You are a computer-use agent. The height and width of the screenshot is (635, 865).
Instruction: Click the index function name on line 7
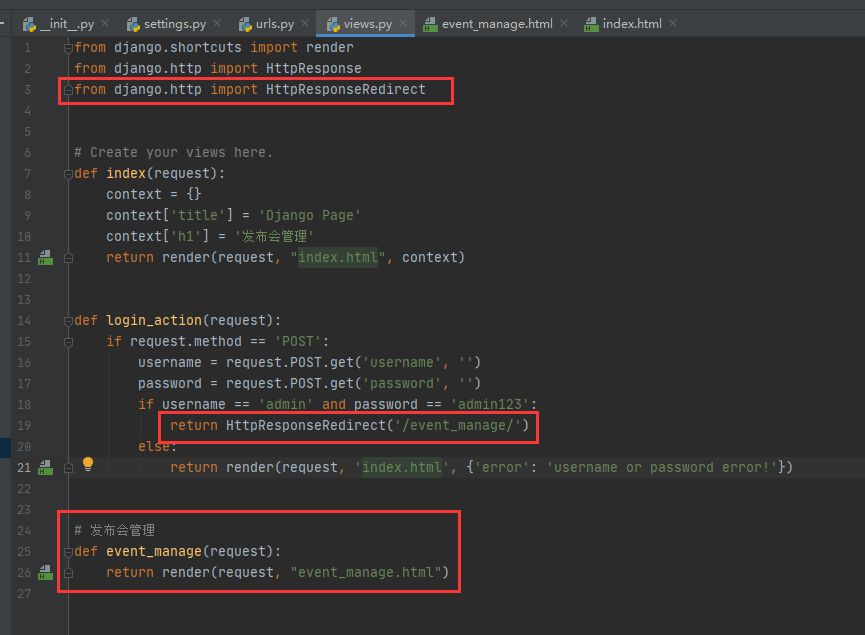126,173
